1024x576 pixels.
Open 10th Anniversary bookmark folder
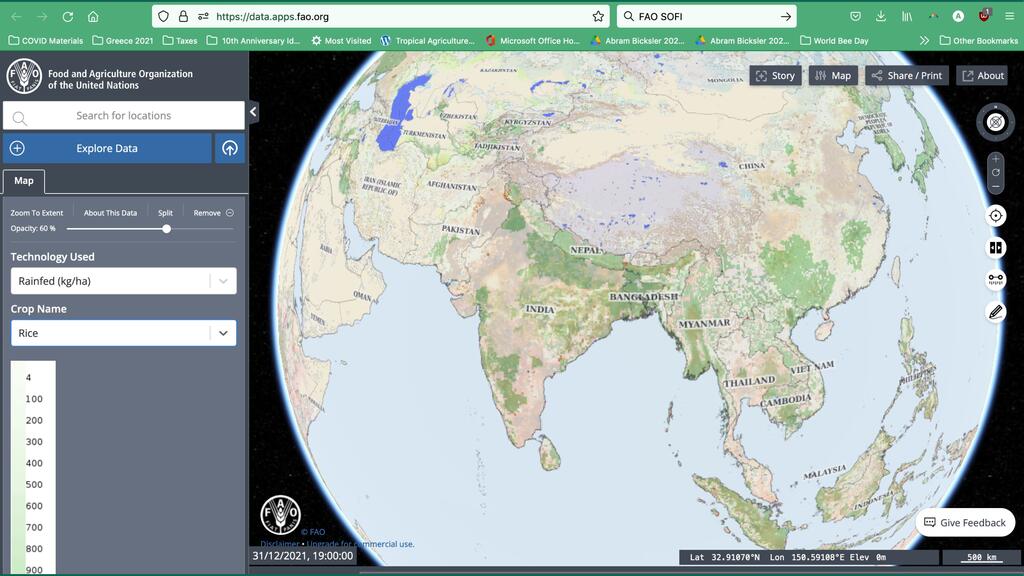tap(253, 40)
